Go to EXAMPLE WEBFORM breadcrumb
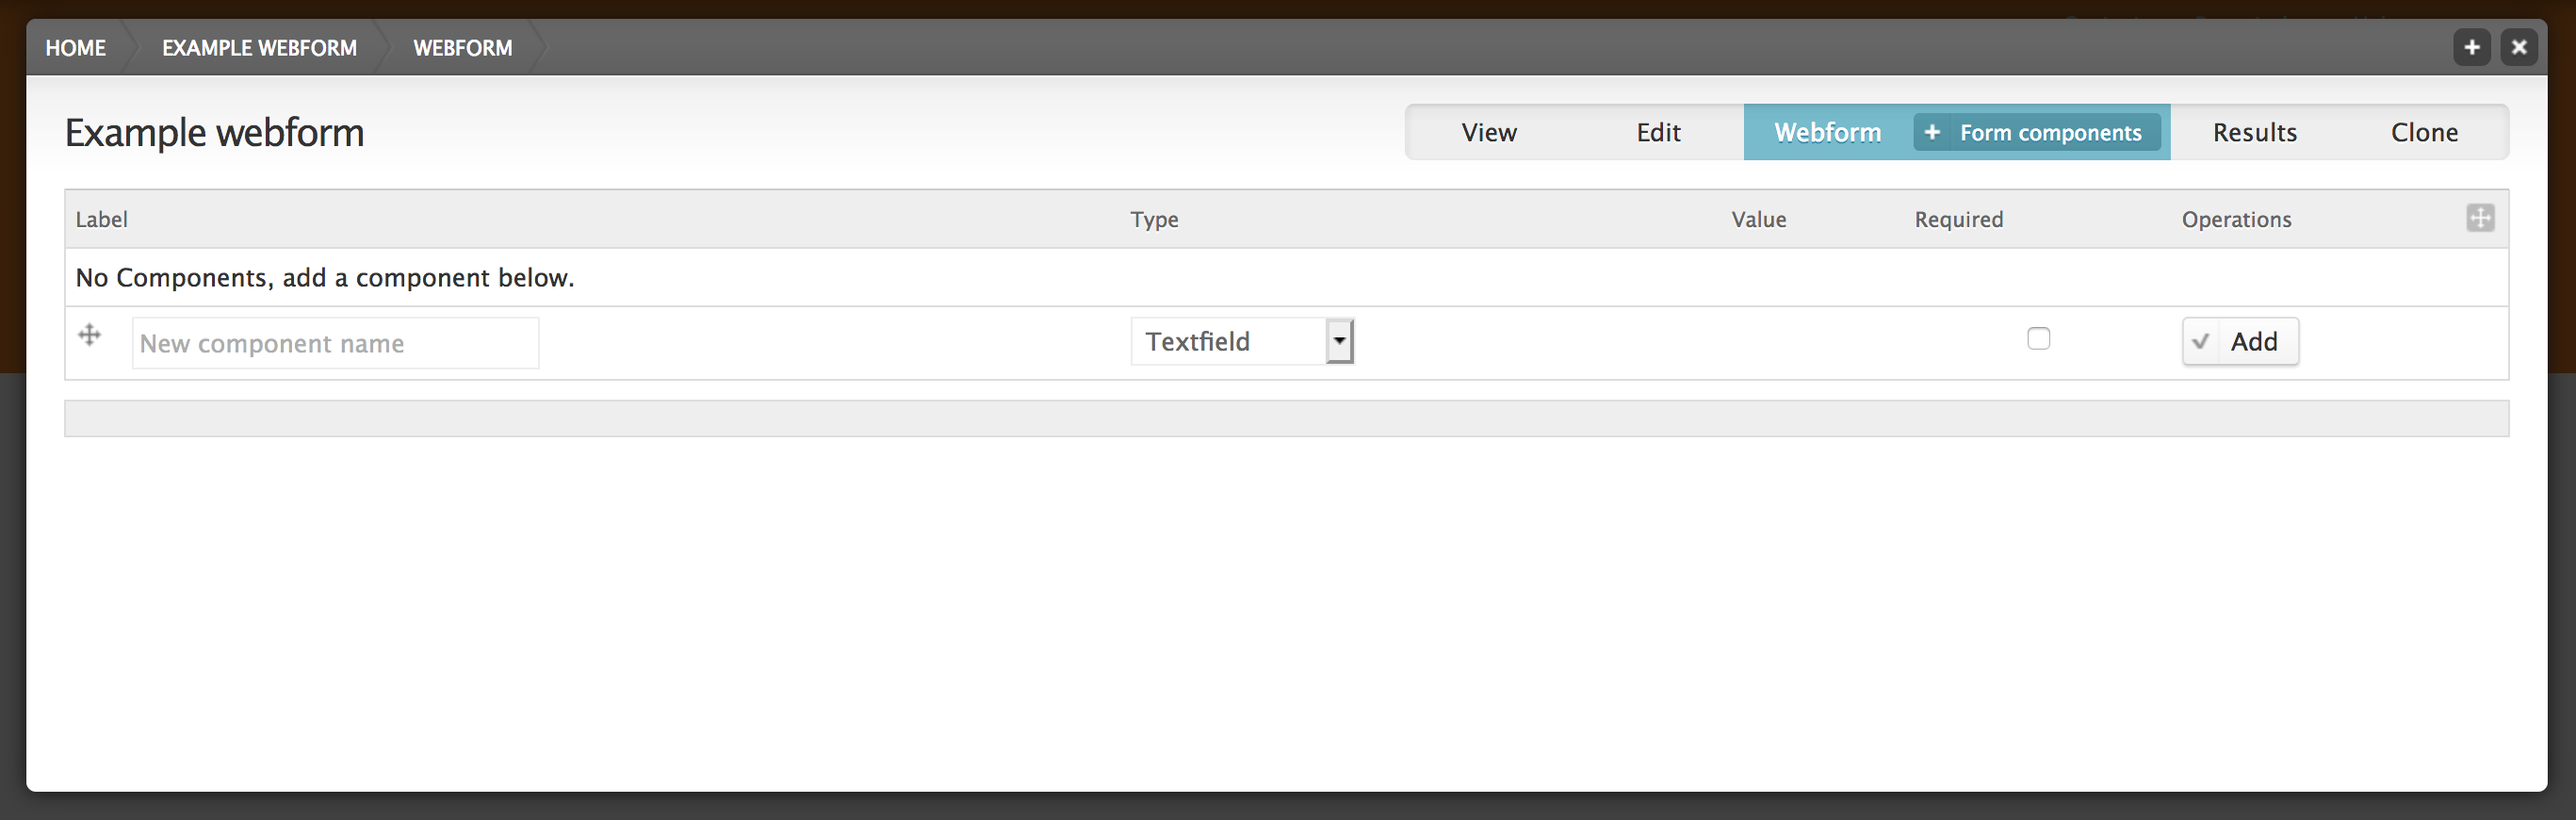Screen dimensions: 2576x820 [259, 48]
